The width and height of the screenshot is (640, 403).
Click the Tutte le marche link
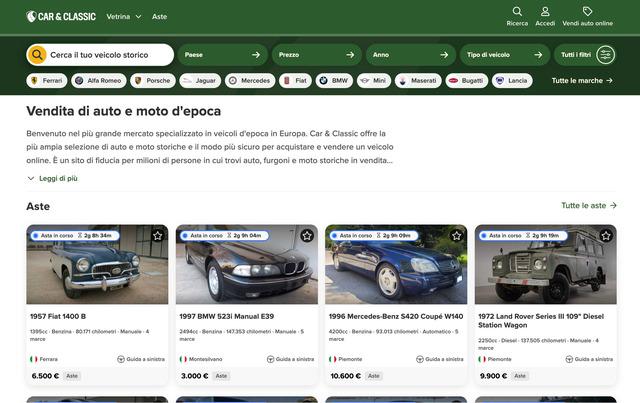tap(582, 80)
